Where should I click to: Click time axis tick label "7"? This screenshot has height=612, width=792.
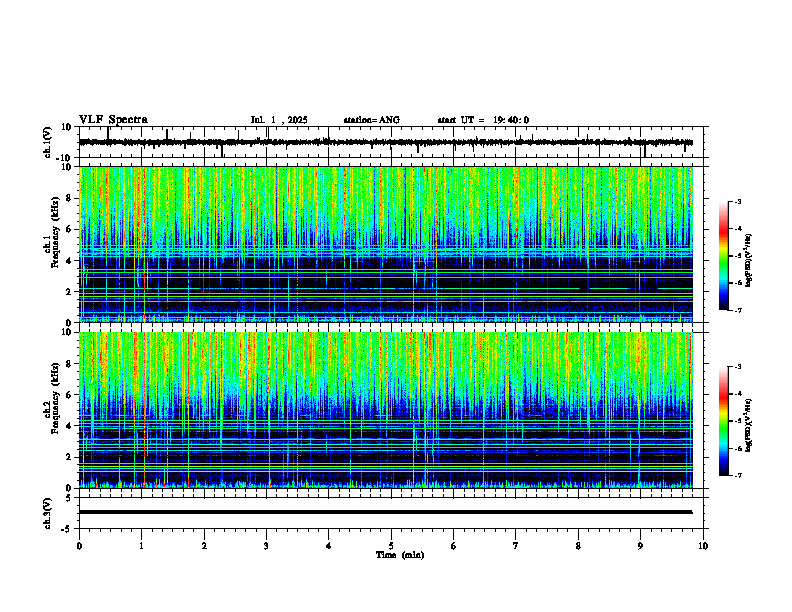tap(516, 546)
